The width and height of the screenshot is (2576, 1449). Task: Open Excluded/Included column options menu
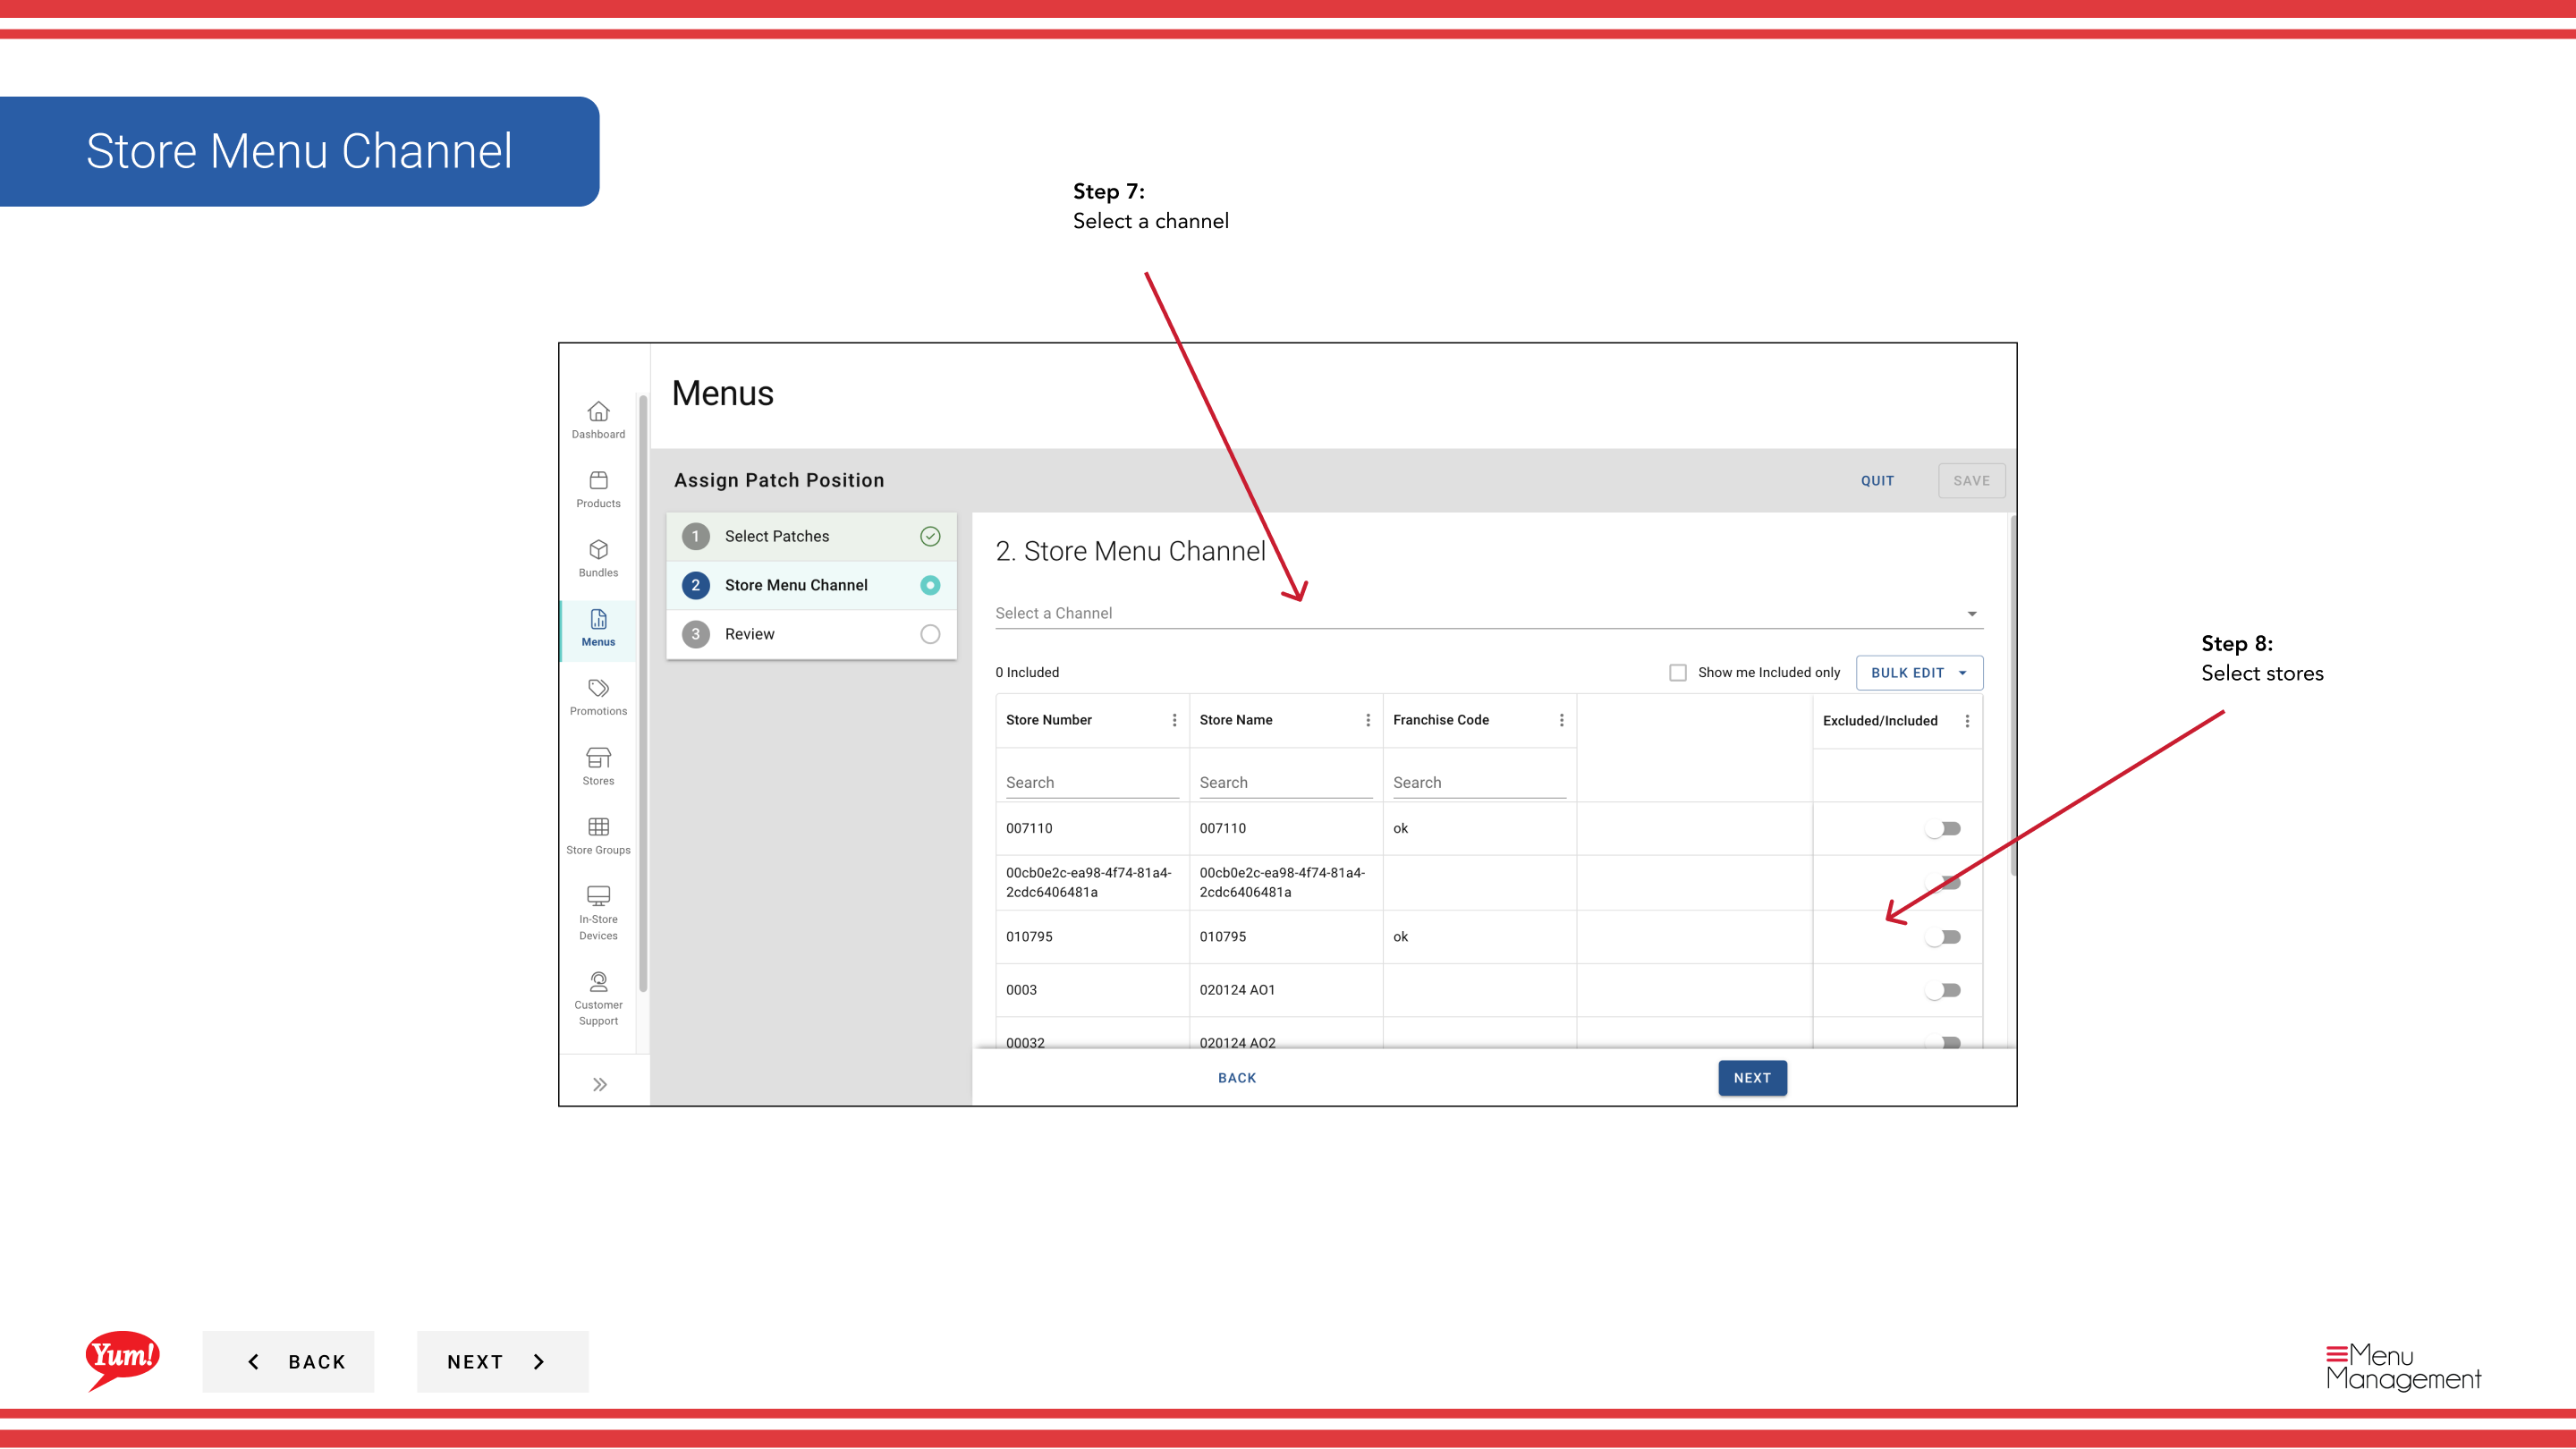coord(1967,721)
